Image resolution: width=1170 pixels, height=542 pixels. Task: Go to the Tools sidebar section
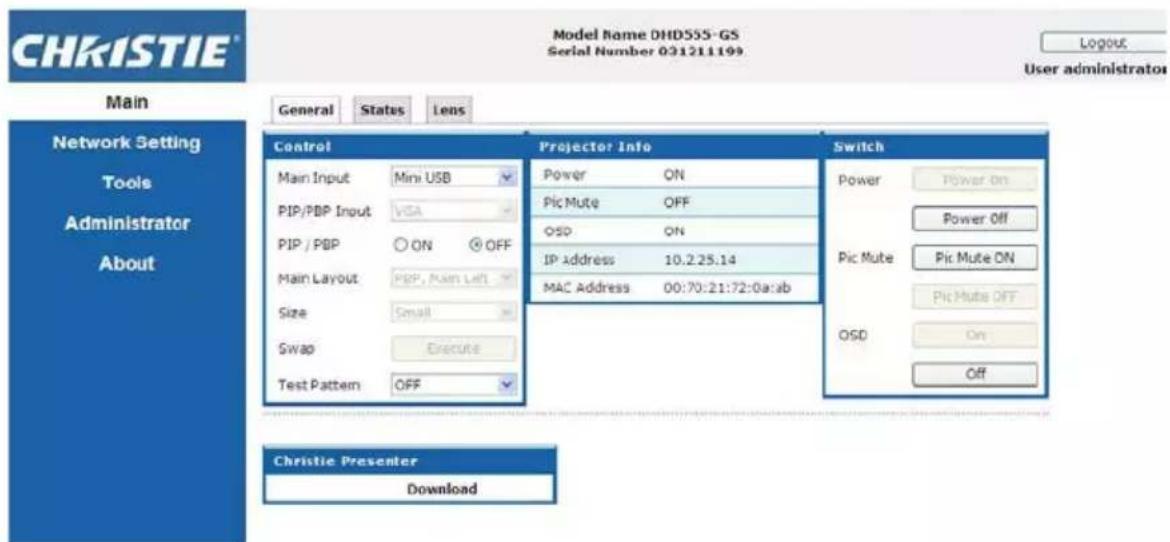tap(125, 182)
